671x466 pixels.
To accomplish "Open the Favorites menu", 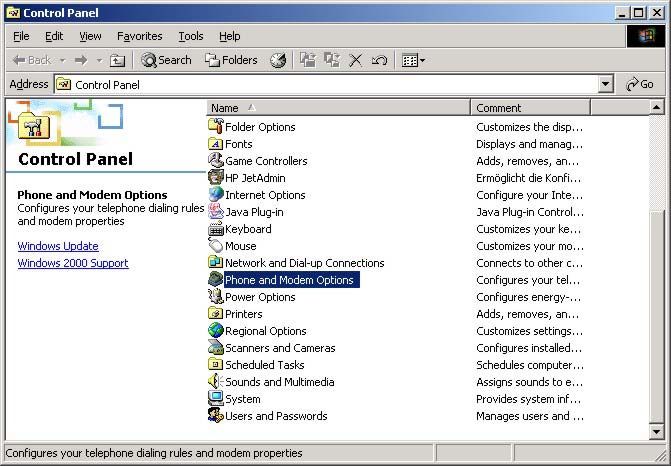I will [140, 36].
